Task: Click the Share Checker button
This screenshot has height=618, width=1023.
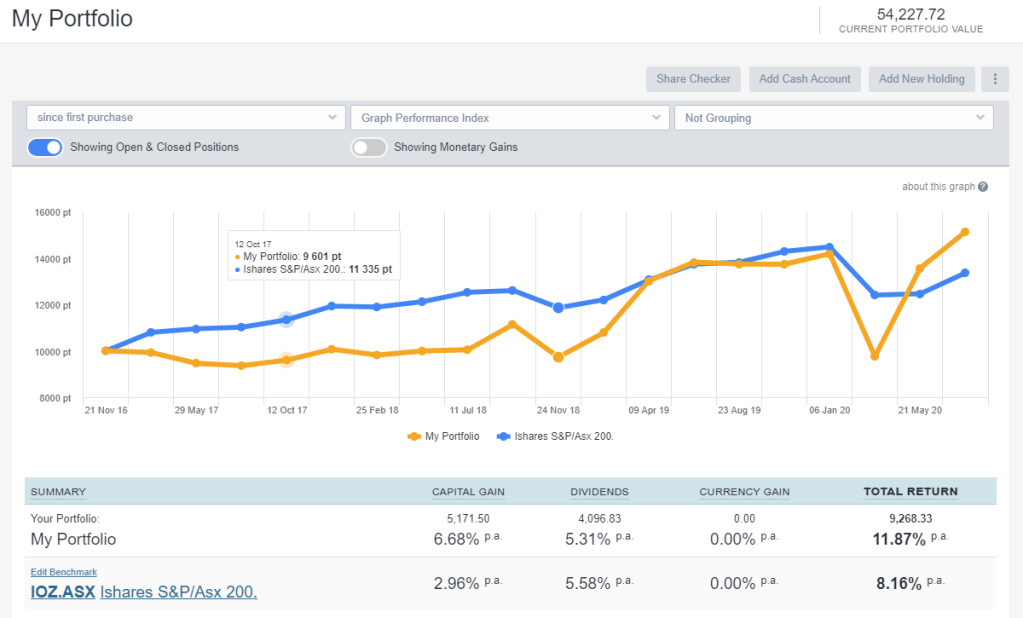Action: pyautogui.click(x=693, y=79)
